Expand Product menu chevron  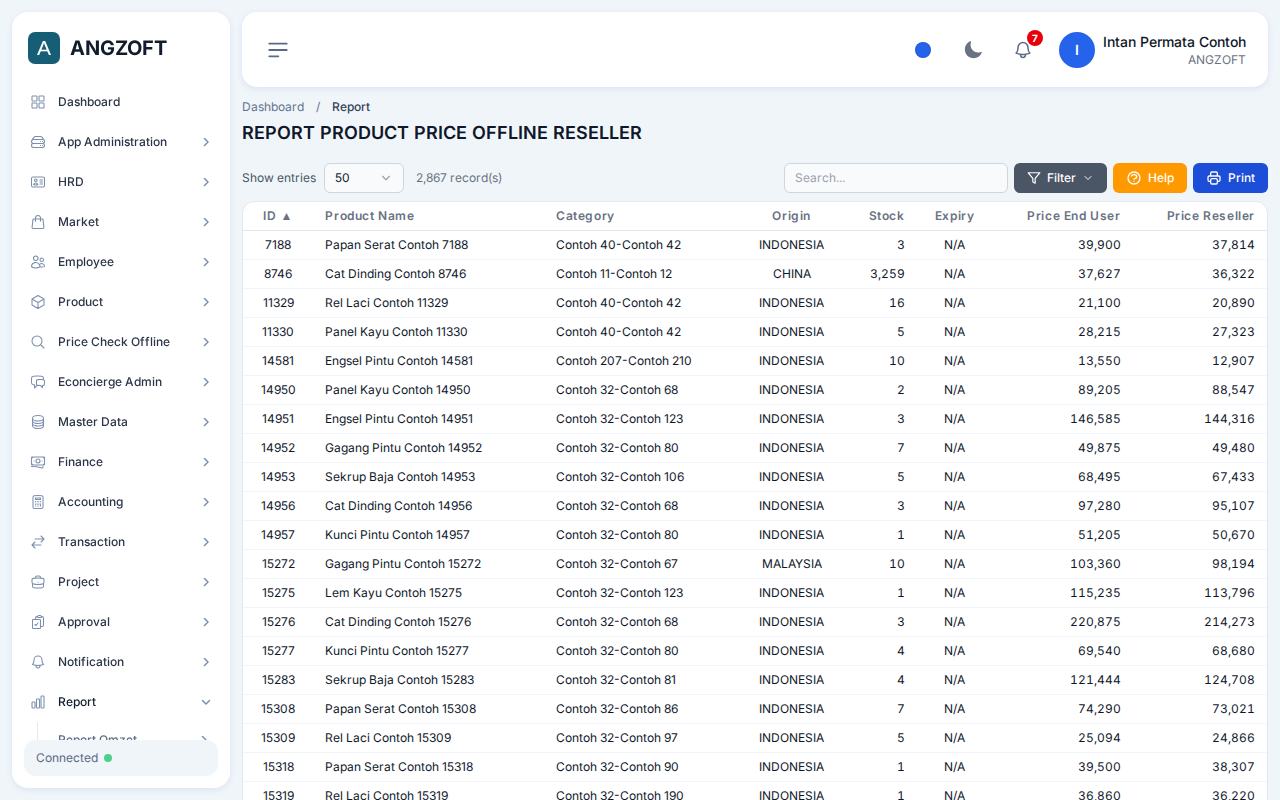pyautogui.click(x=206, y=302)
